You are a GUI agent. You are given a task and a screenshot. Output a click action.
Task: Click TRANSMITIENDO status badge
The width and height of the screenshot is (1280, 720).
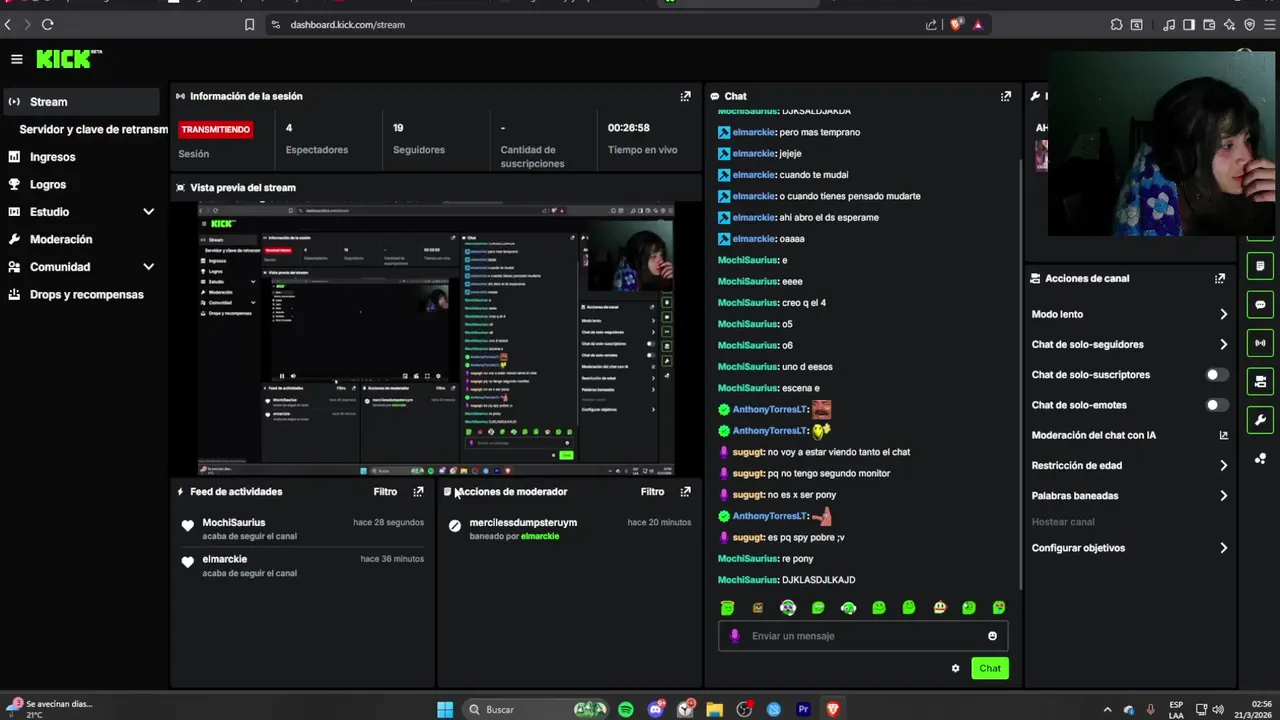click(x=215, y=129)
